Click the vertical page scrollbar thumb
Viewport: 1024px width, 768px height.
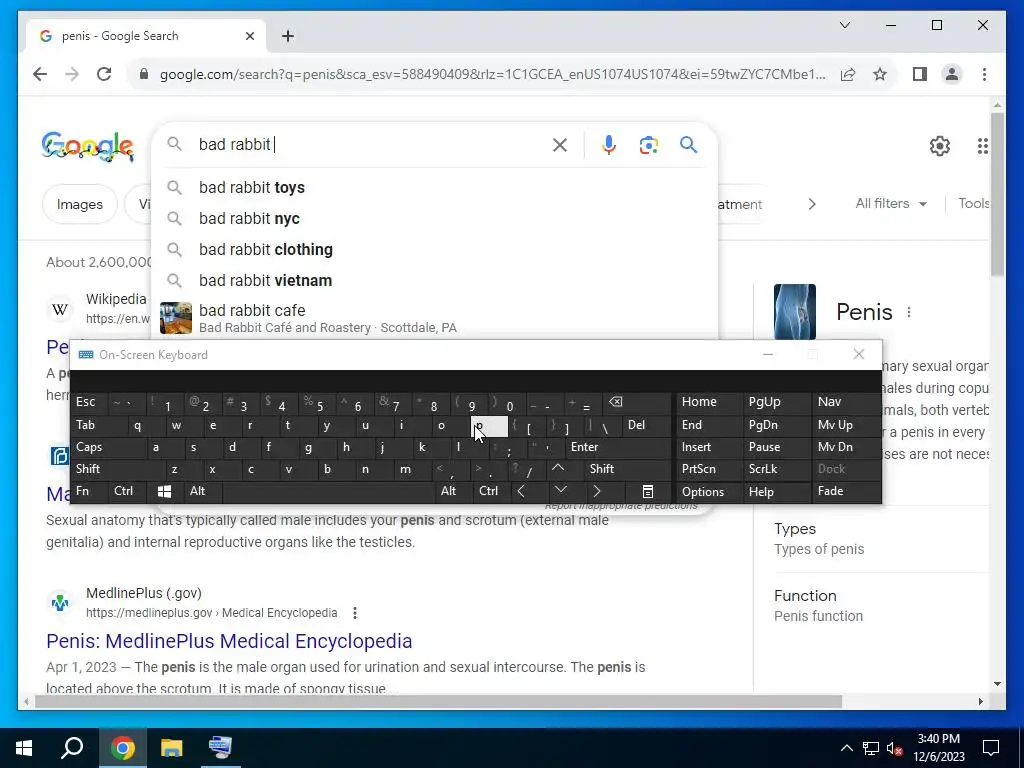pyautogui.click(x=997, y=194)
